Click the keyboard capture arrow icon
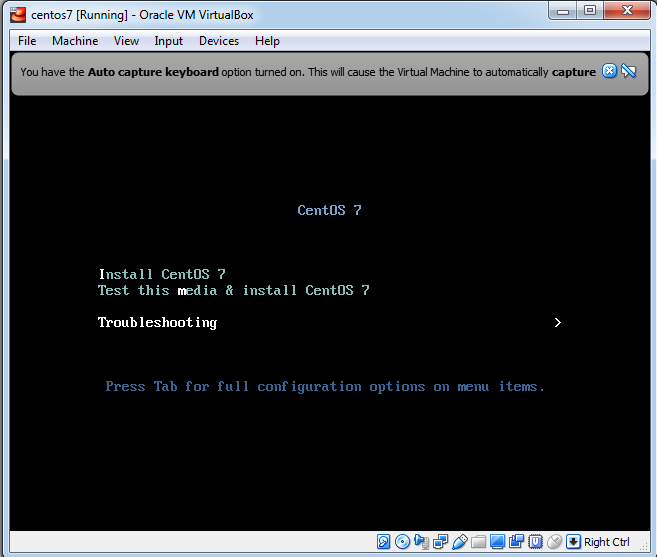Screen dimensions: 657x557 pyautogui.click(x=573, y=541)
